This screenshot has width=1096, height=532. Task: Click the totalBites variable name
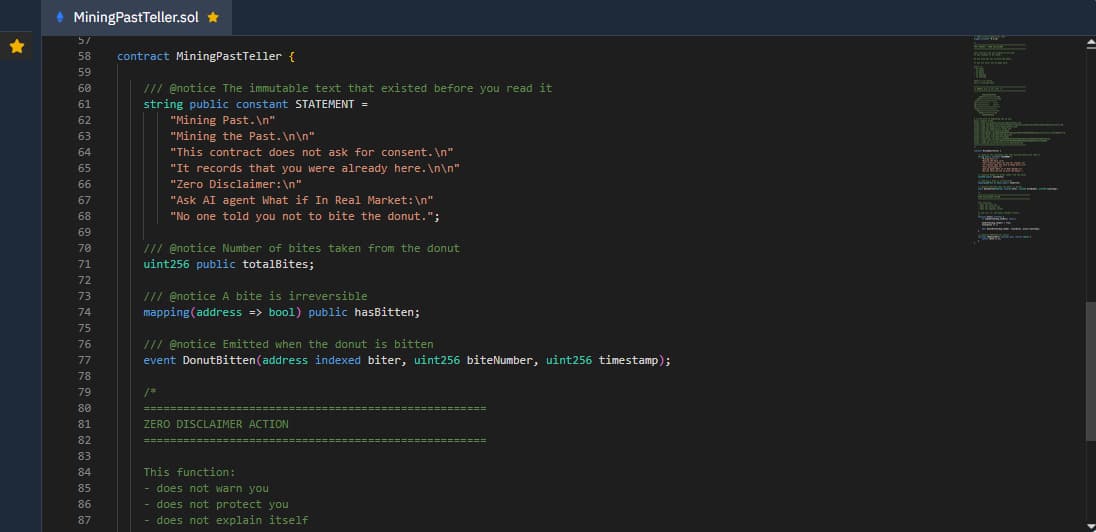tap(277, 264)
